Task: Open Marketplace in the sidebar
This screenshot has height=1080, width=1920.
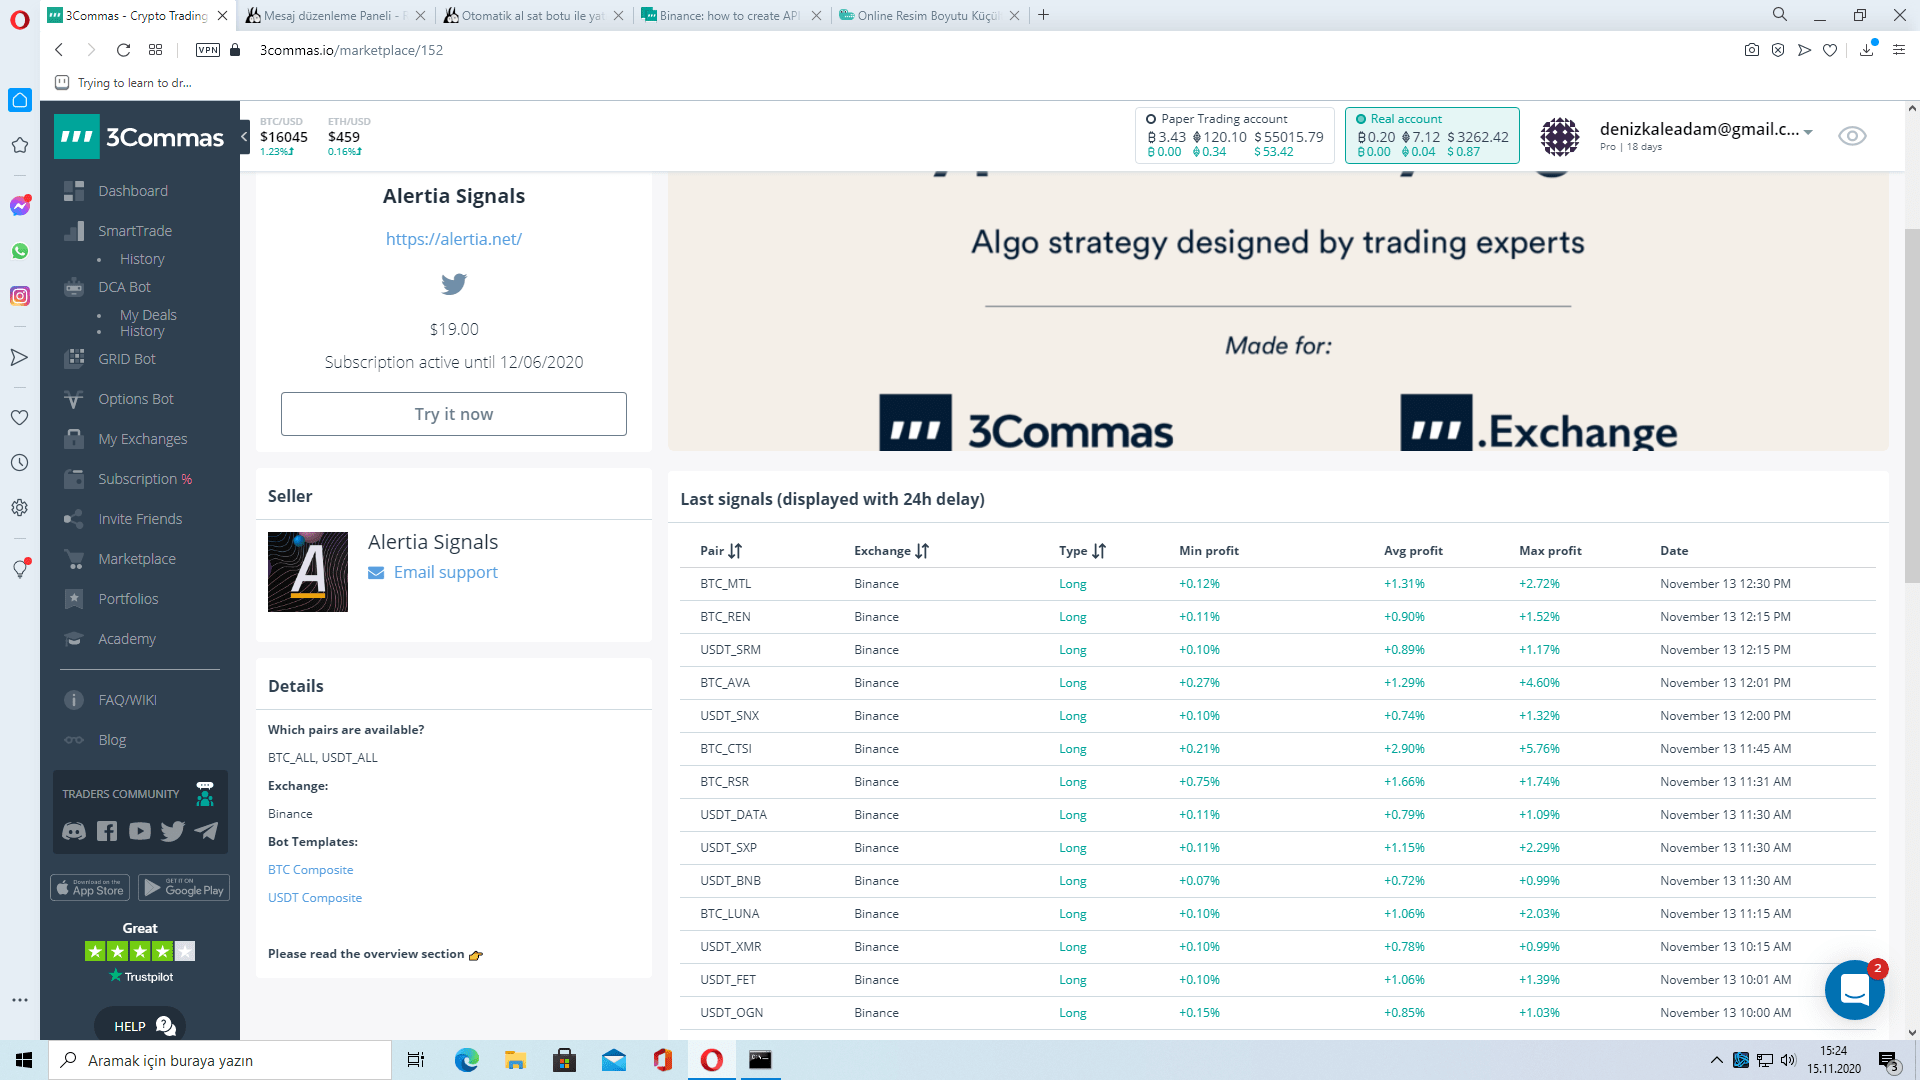Action: tap(137, 559)
